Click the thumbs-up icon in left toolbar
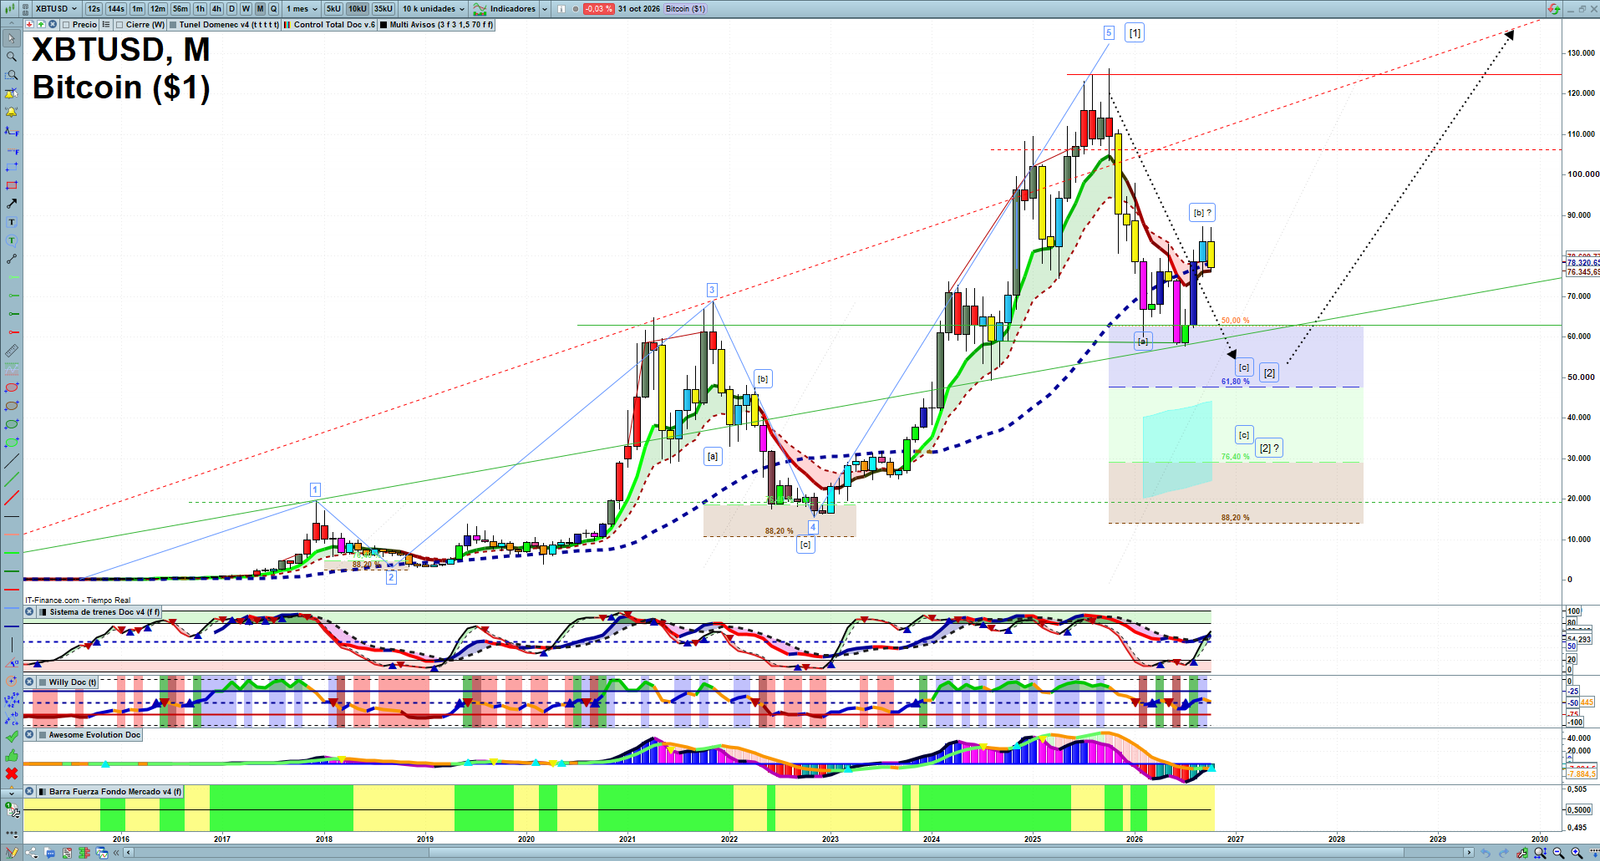This screenshot has height=861, width=1600. [x=11, y=755]
